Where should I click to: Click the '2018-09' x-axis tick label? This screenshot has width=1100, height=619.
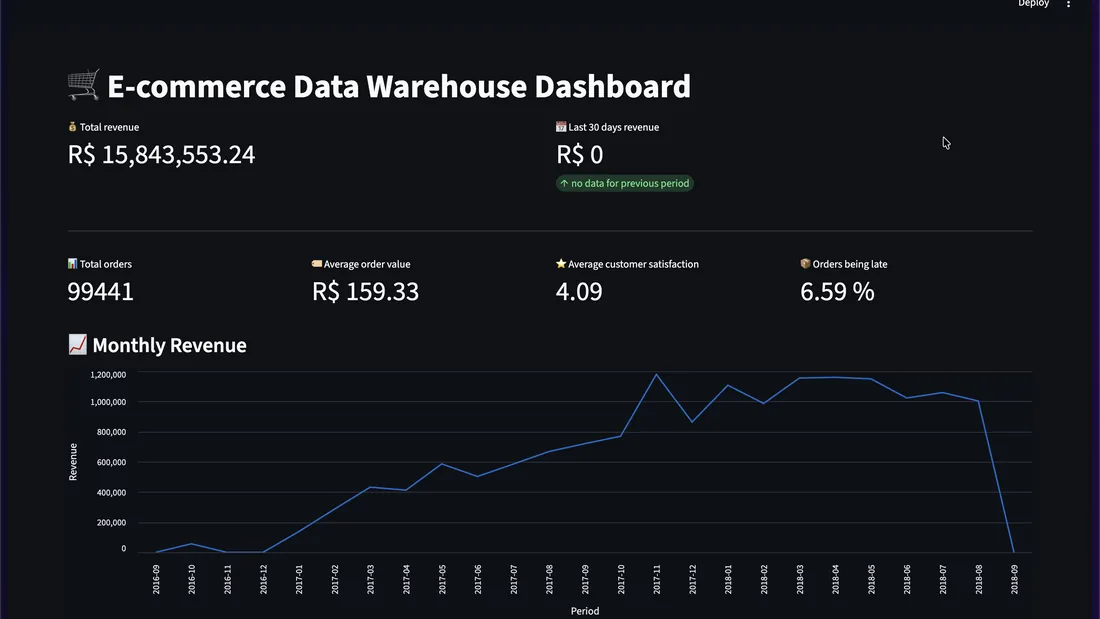1014,580
